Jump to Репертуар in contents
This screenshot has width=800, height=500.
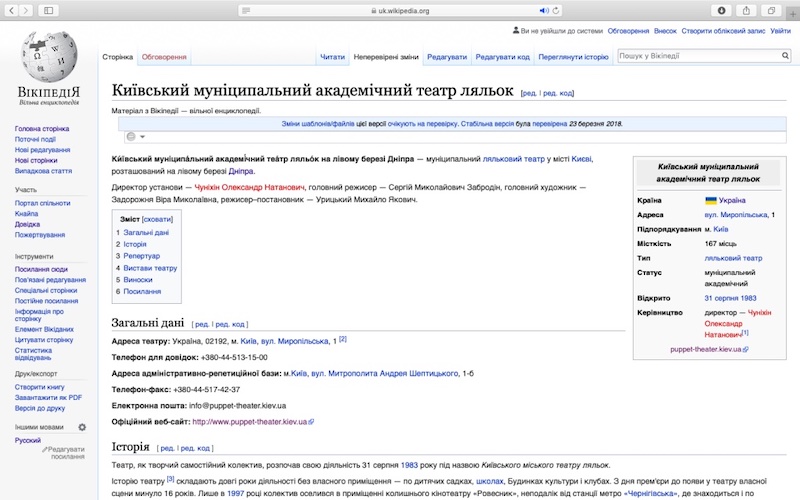(141, 256)
